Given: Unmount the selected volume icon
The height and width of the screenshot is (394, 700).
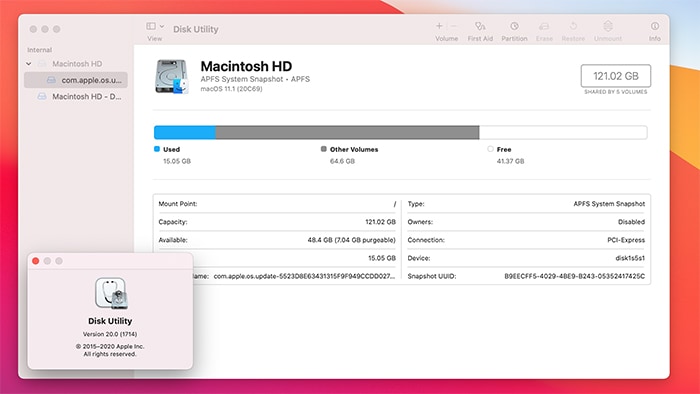Looking at the screenshot, I should tap(608, 26).
